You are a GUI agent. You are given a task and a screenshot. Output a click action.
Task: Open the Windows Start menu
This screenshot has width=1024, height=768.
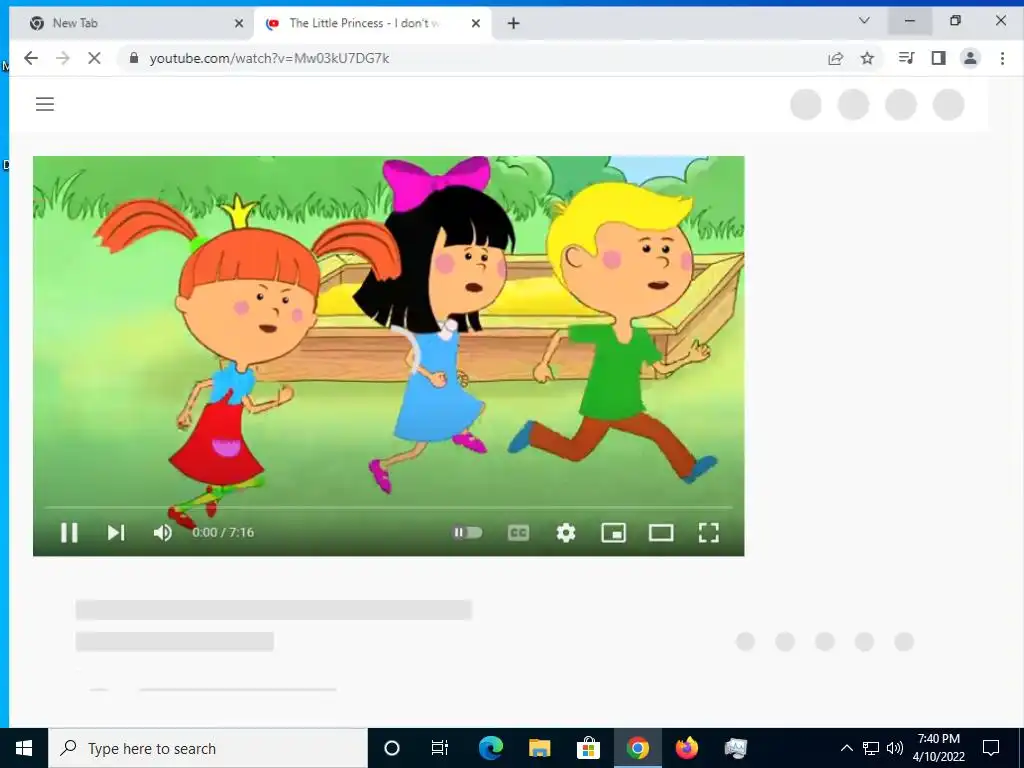tap(24, 748)
